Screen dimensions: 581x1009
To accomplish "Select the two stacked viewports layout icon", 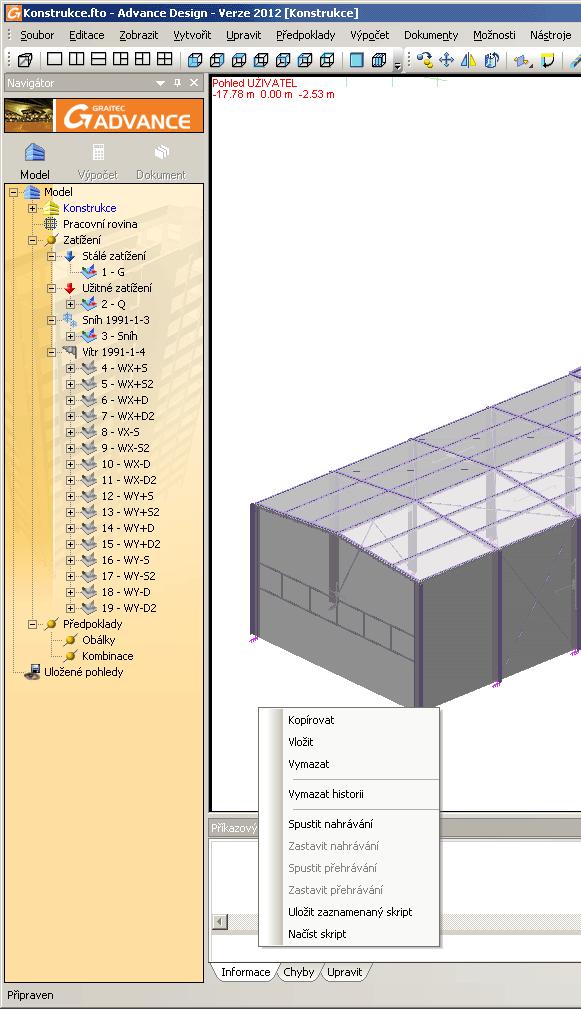I will (98, 59).
